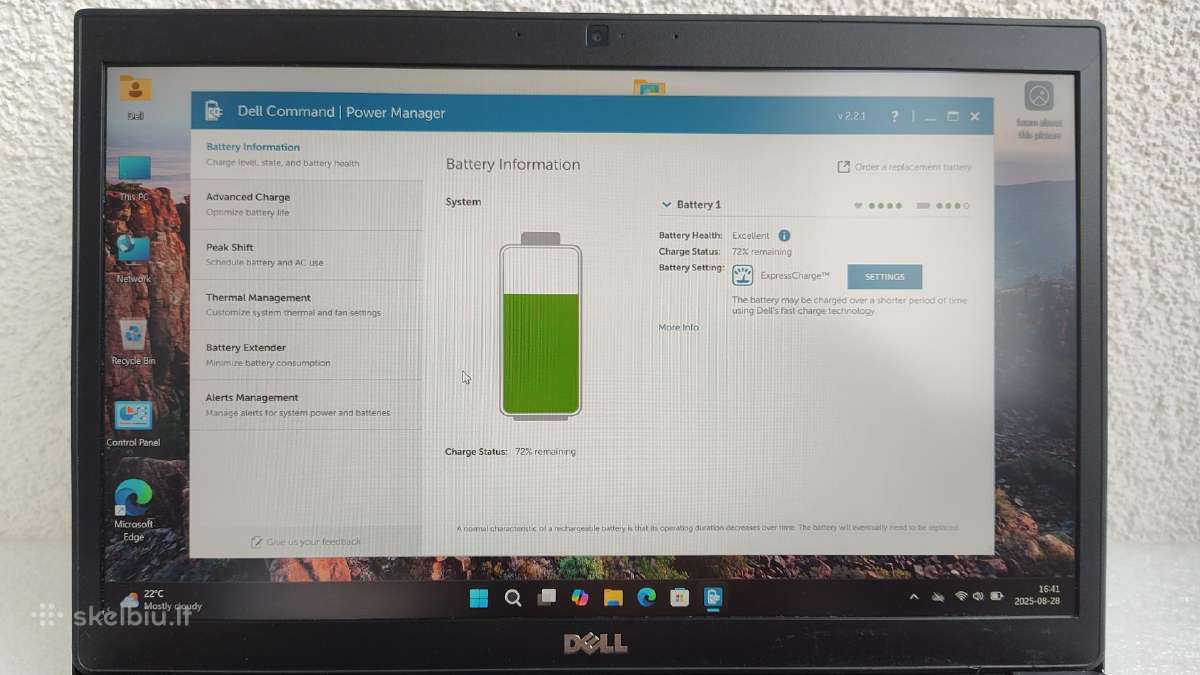Click the v2.2.1 version text
This screenshot has height=675, width=1200.
pyautogui.click(x=854, y=117)
